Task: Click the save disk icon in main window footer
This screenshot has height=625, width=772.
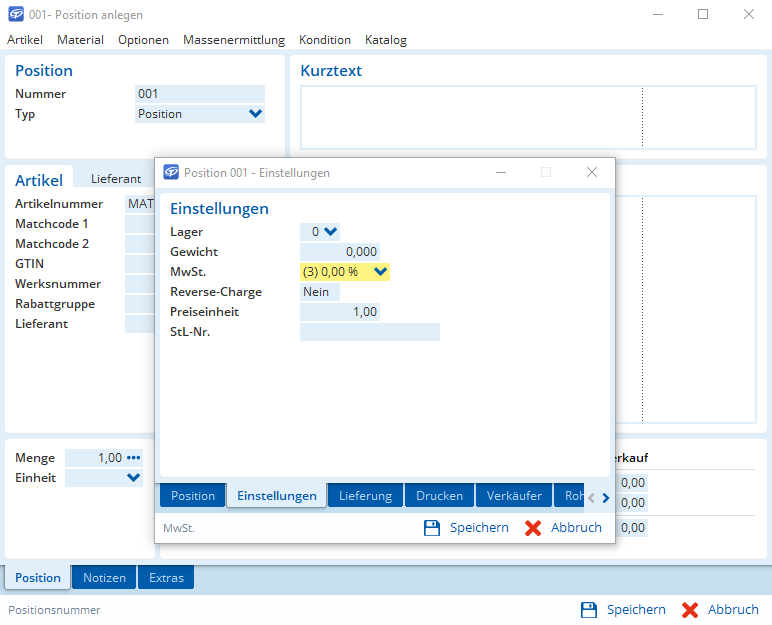Action: coord(590,610)
